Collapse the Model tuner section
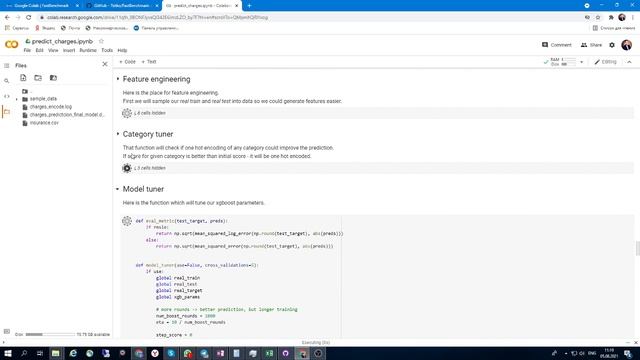The image size is (640, 360). (118, 189)
